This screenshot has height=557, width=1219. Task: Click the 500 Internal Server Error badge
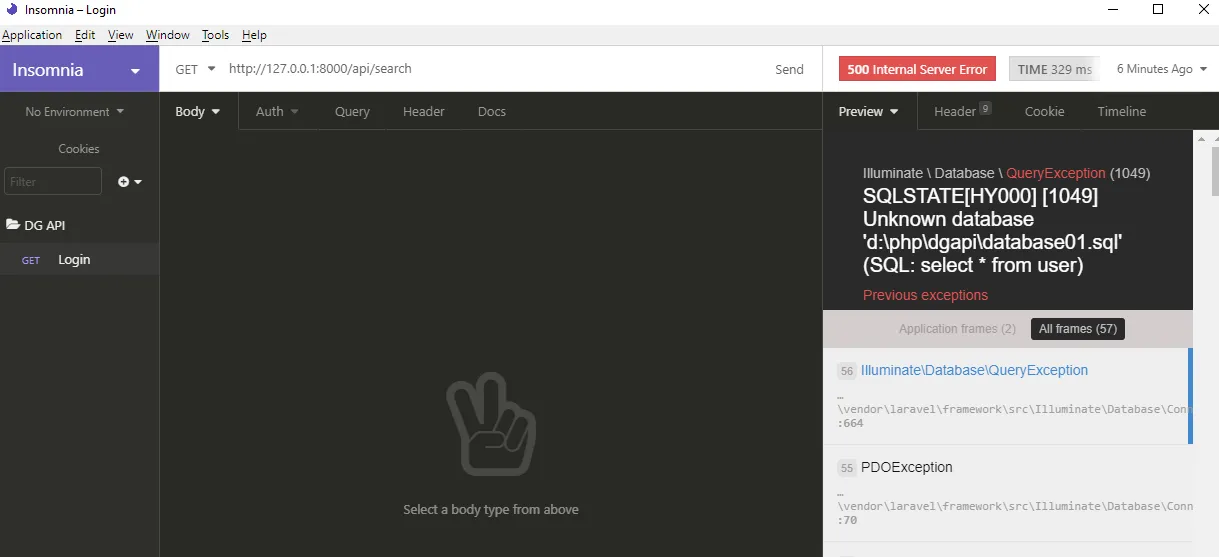coord(917,69)
